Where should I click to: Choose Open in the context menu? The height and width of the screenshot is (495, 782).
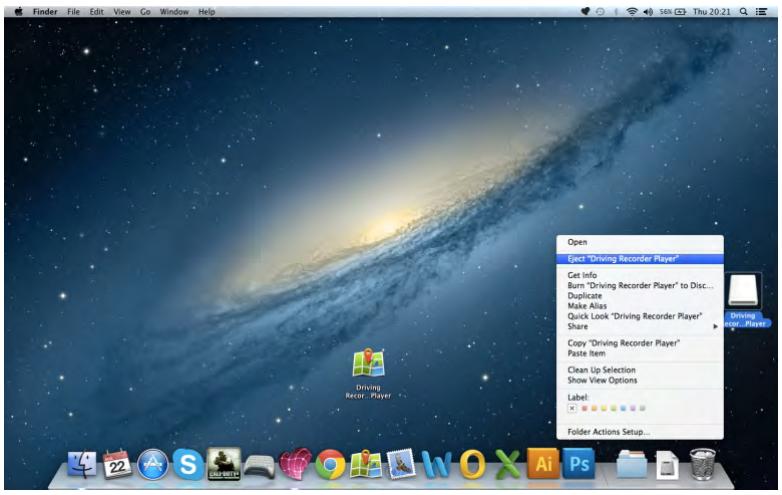[640, 242]
